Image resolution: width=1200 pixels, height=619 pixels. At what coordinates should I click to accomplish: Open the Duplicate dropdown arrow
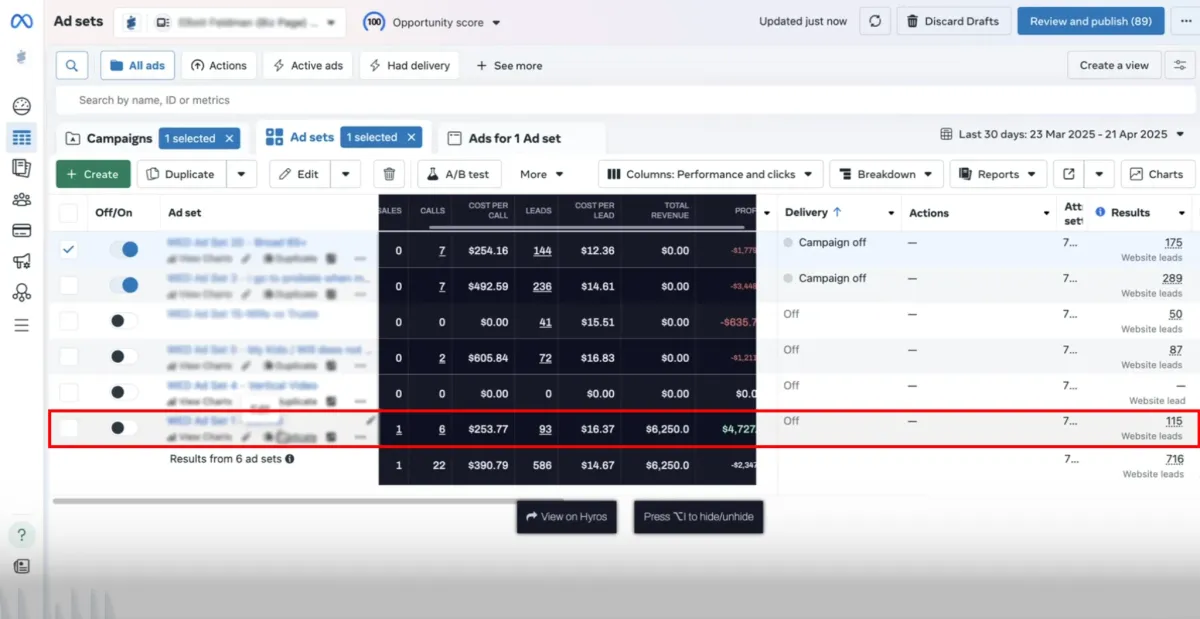pyautogui.click(x=241, y=174)
